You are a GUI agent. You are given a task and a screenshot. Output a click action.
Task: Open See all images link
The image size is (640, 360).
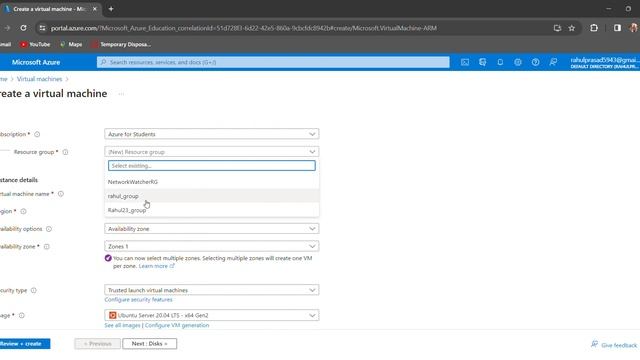click(x=122, y=325)
